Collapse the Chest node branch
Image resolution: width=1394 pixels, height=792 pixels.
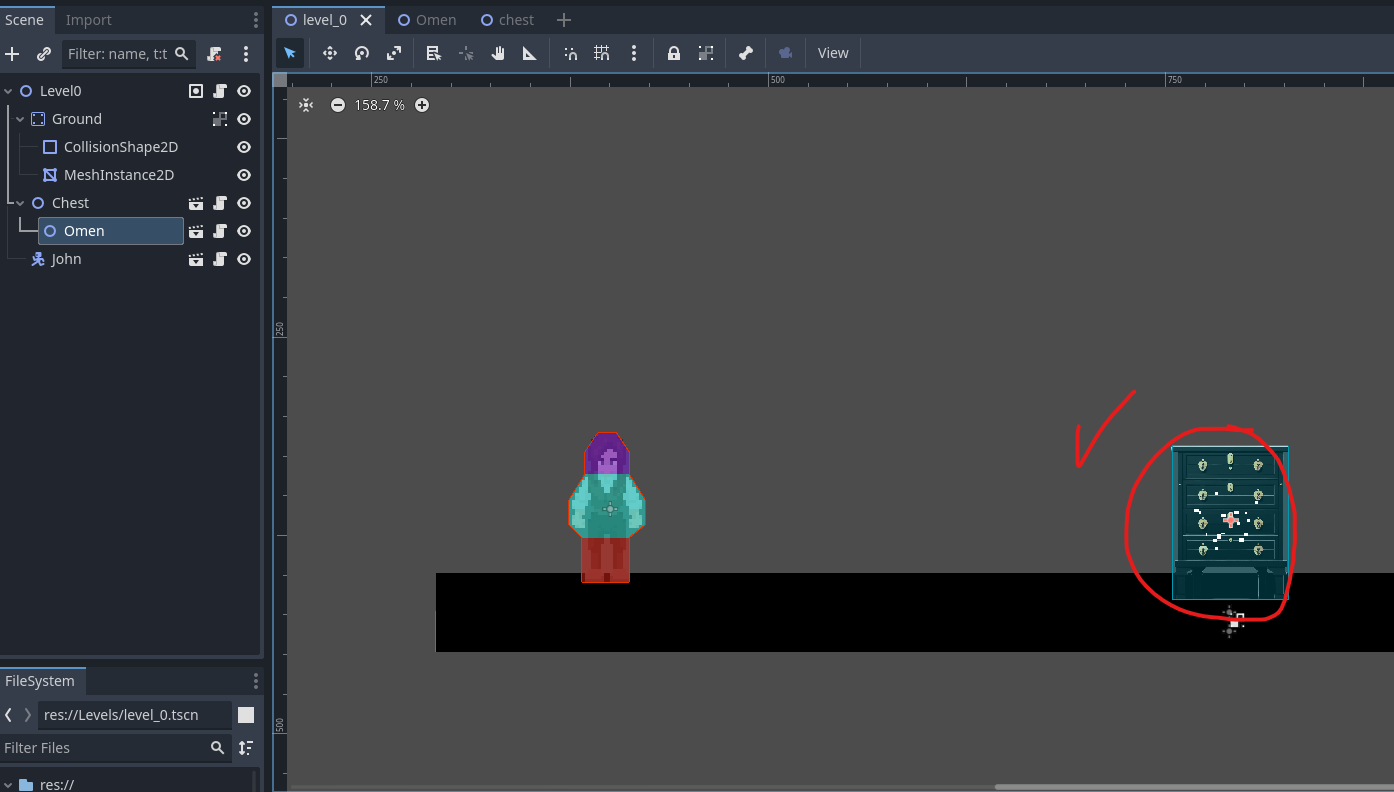click(x=19, y=202)
